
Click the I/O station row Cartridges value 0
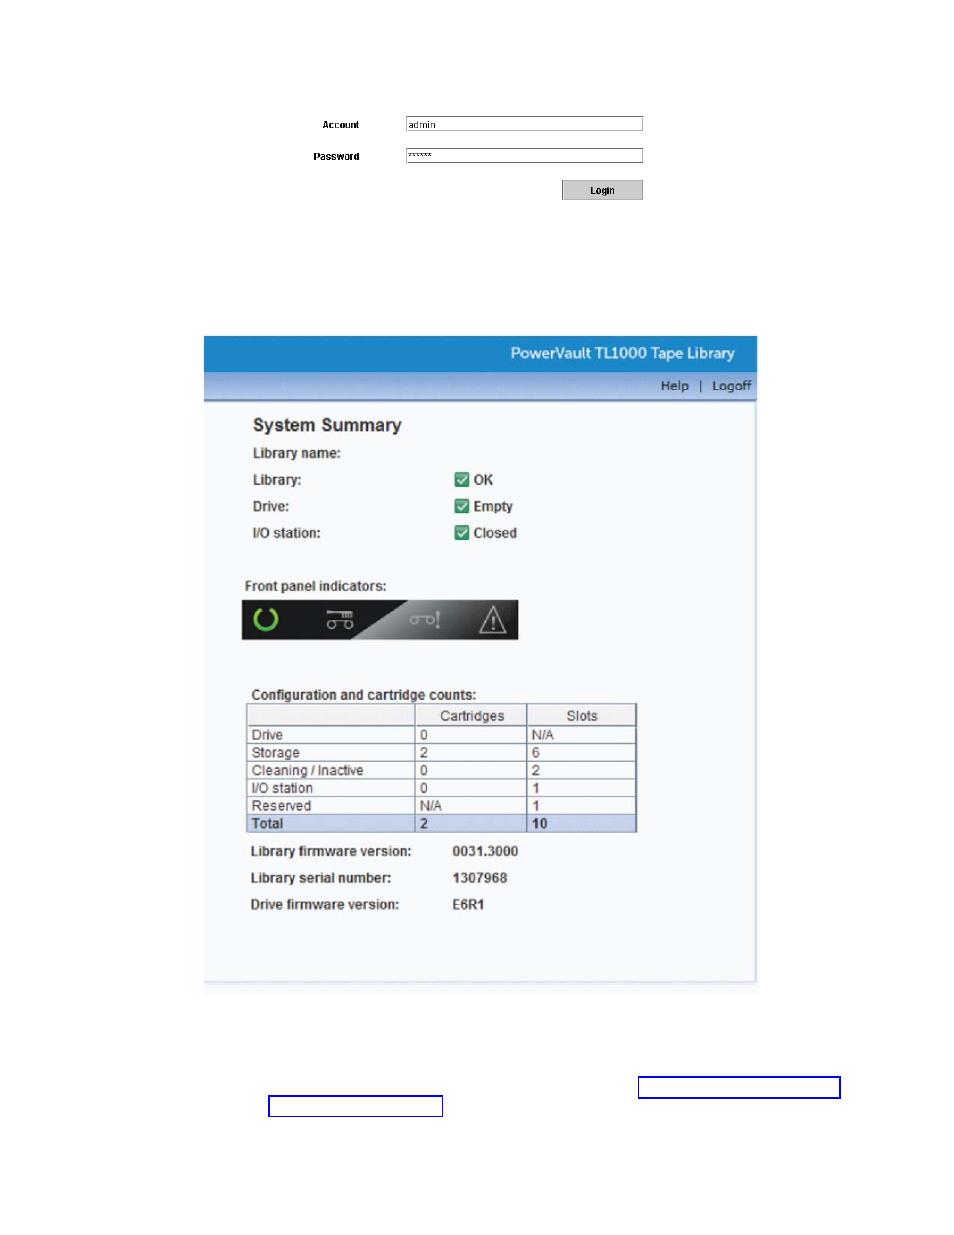424,788
